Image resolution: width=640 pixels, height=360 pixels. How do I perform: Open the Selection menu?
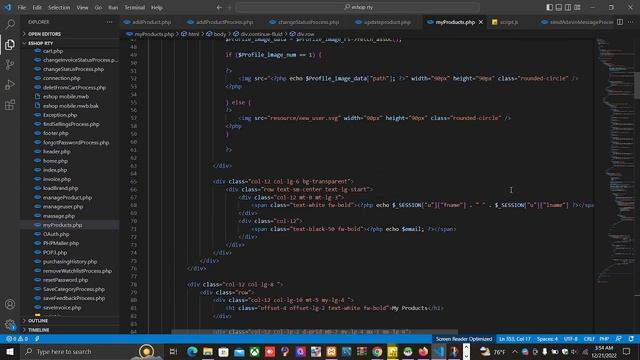pyautogui.click(x=59, y=7)
